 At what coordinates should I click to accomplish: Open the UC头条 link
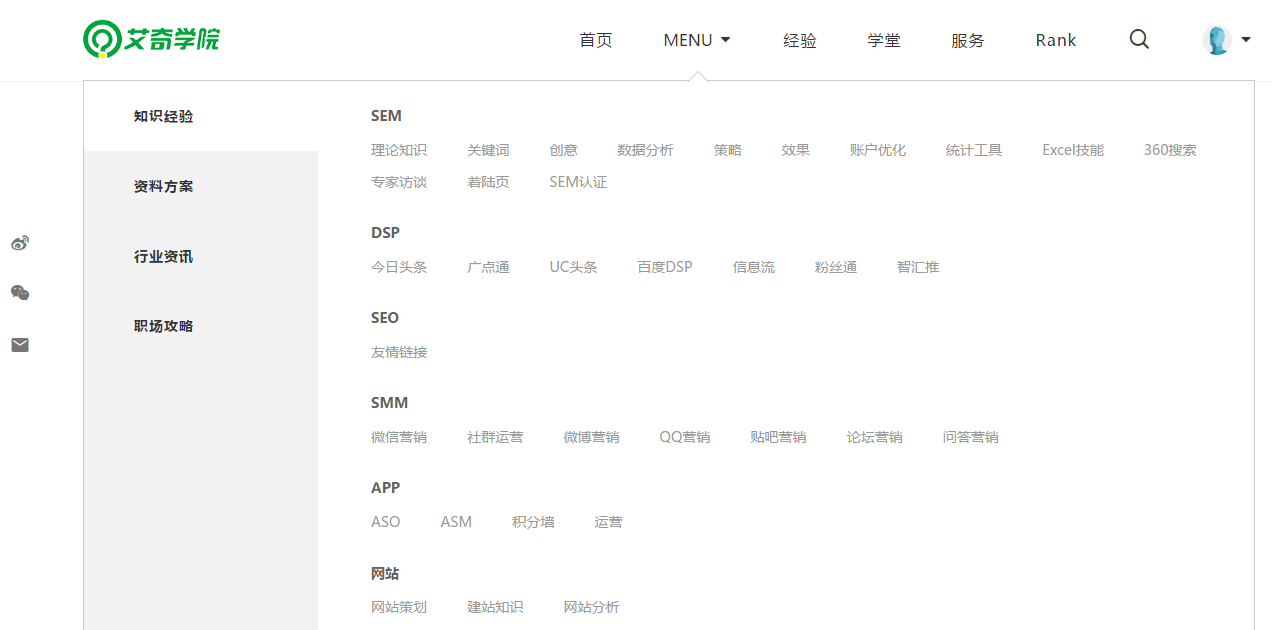[x=573, y=267]
